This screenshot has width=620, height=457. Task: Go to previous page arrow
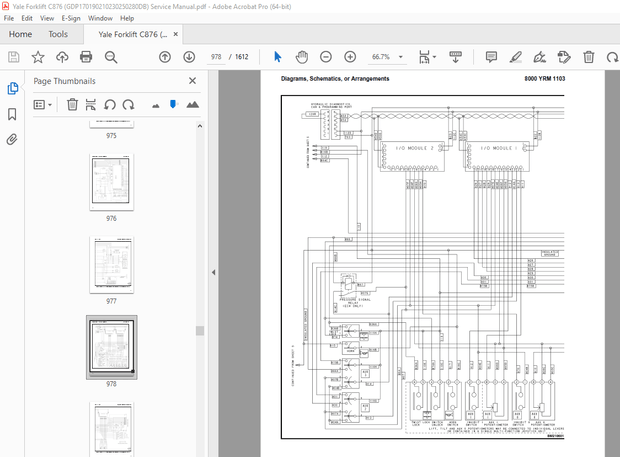(165, 57)
